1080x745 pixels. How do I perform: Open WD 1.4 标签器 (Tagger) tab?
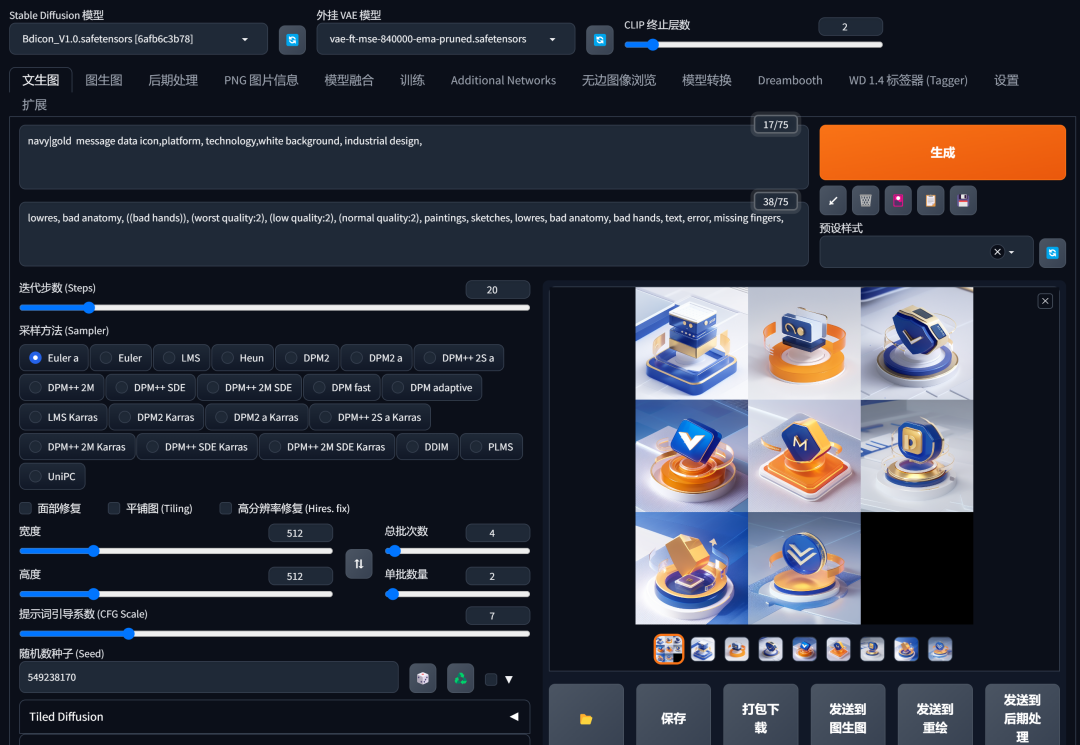click(x=908, y=80)
